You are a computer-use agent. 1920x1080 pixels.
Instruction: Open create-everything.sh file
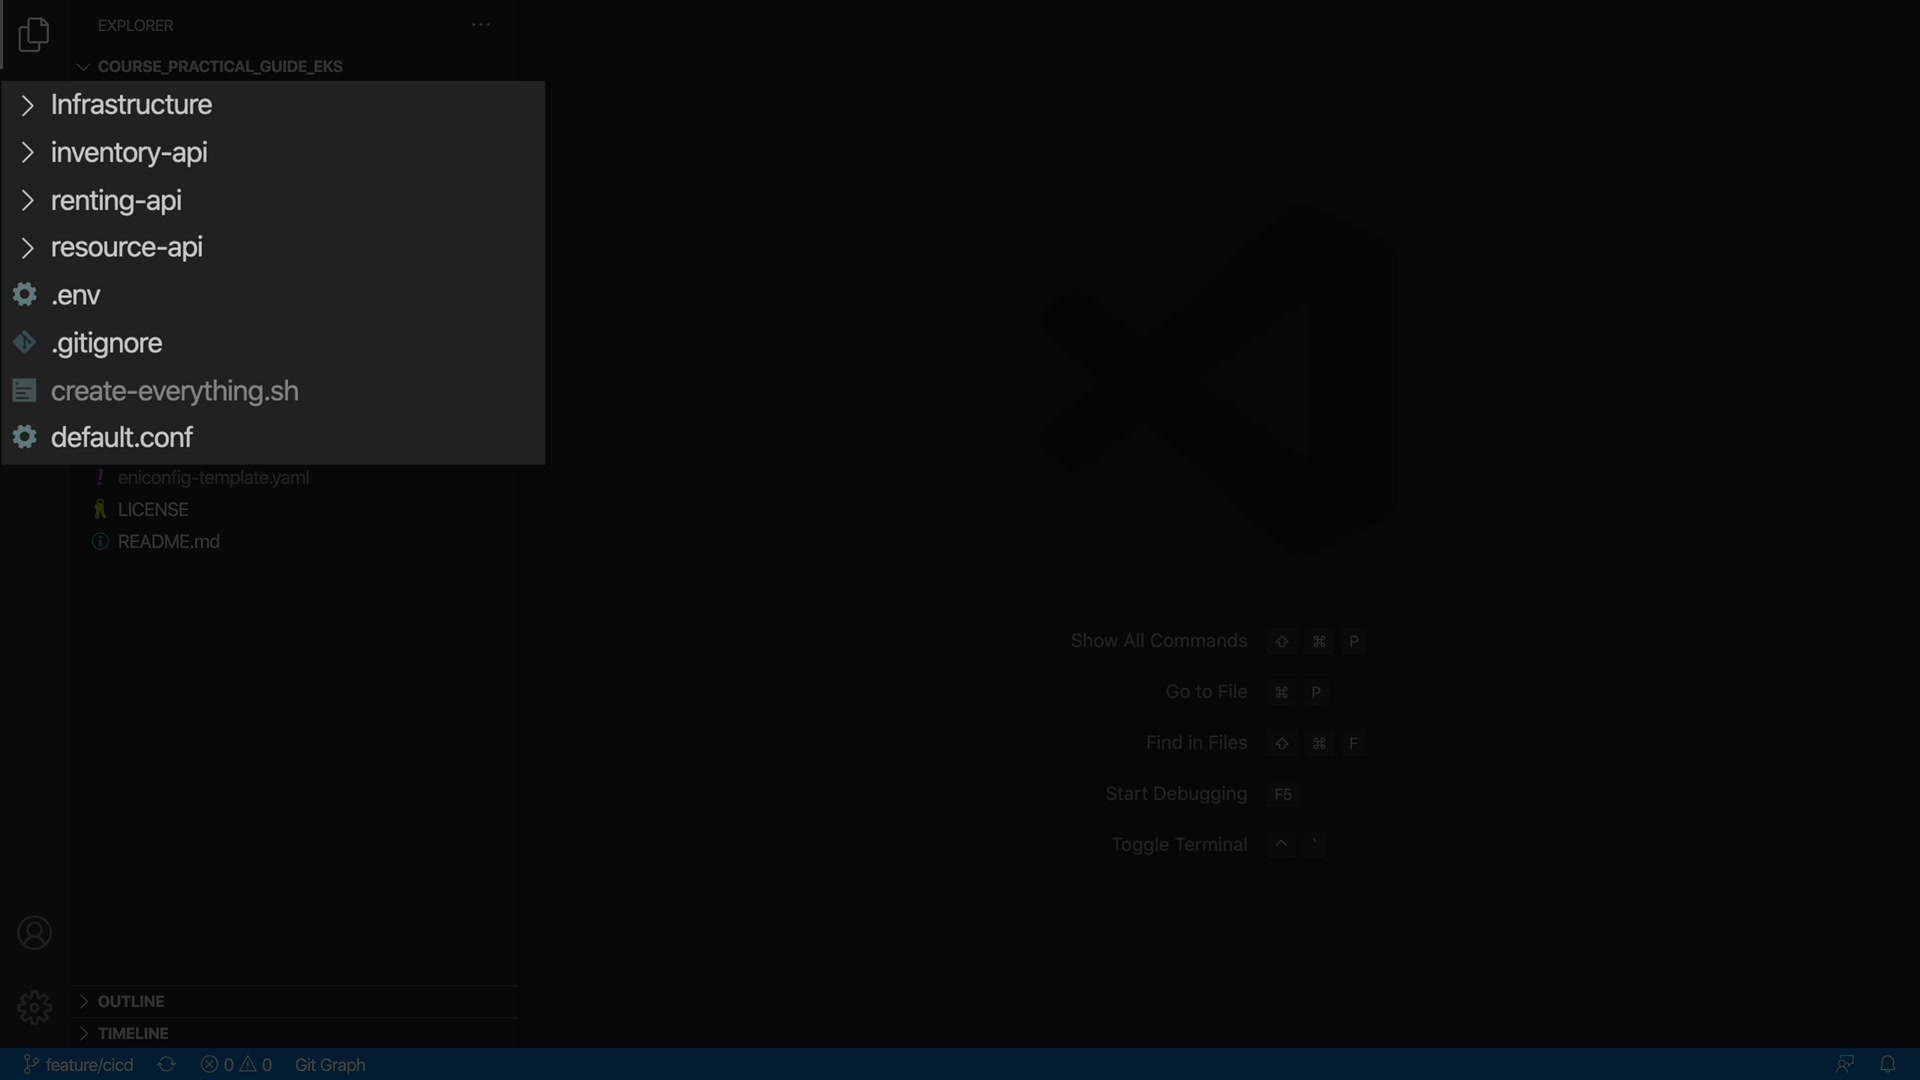pos(174,391)
